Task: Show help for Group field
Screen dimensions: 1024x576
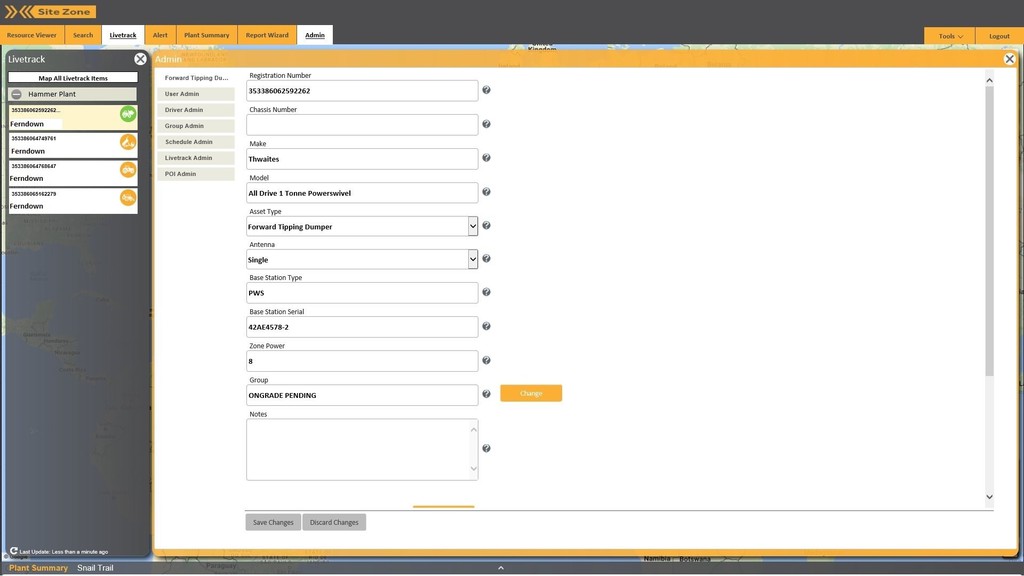Action: tap(486, 394)
